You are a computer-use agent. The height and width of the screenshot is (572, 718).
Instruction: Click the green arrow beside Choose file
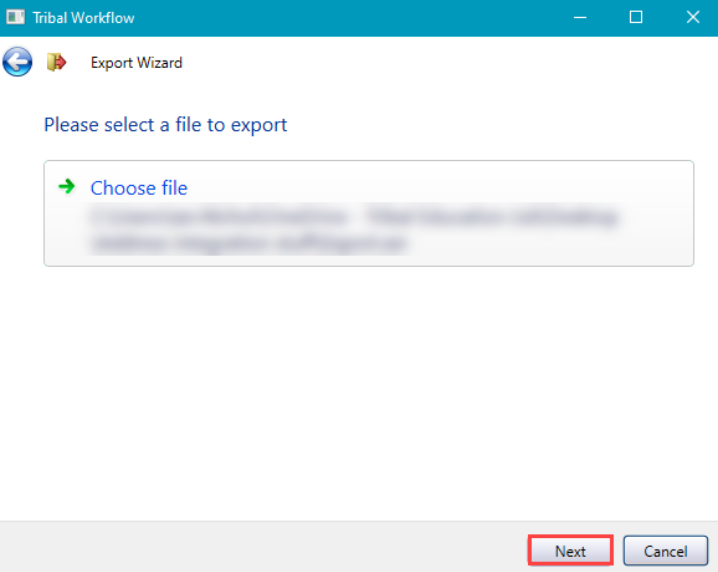(67, 186)
